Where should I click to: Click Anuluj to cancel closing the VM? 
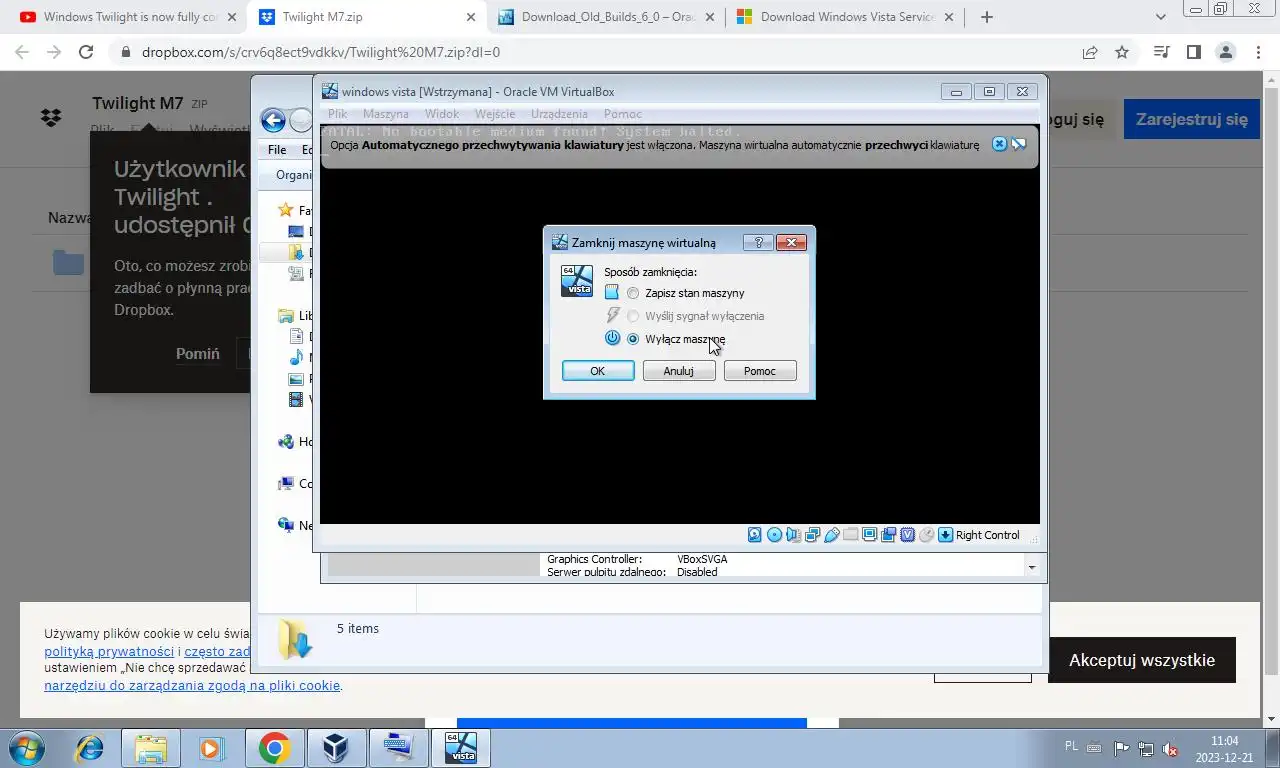tap(679, 371)
